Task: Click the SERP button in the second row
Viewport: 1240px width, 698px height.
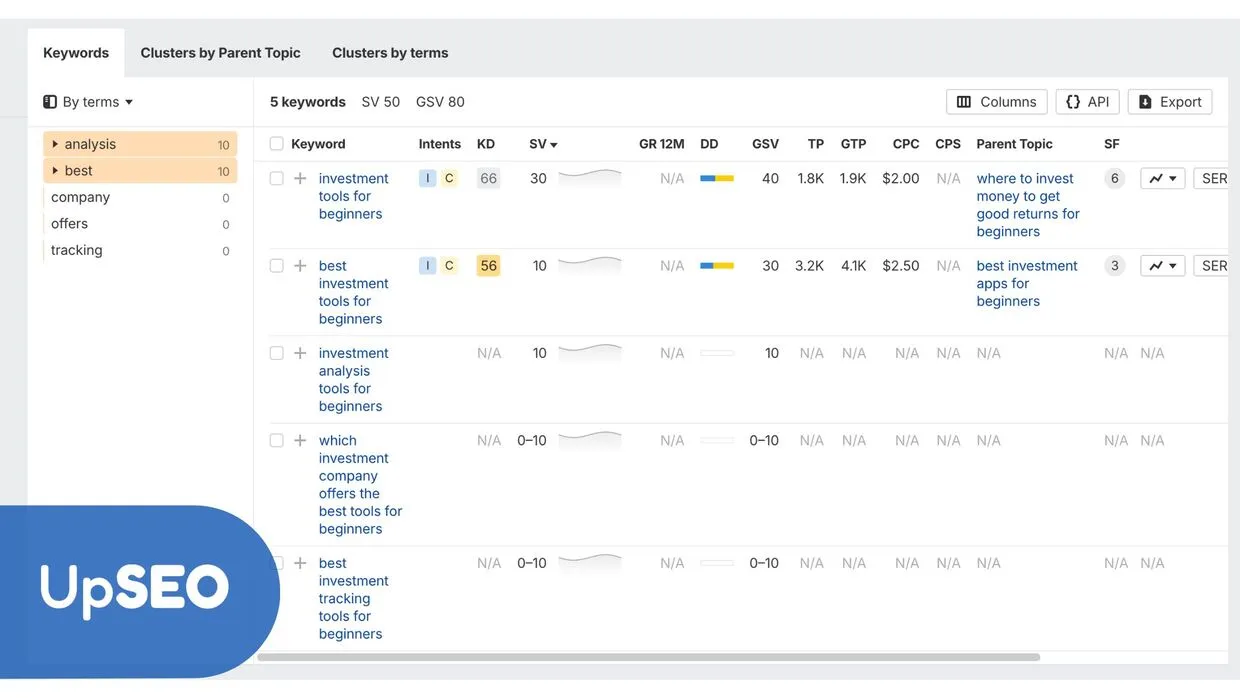Action: point(1214,265)
